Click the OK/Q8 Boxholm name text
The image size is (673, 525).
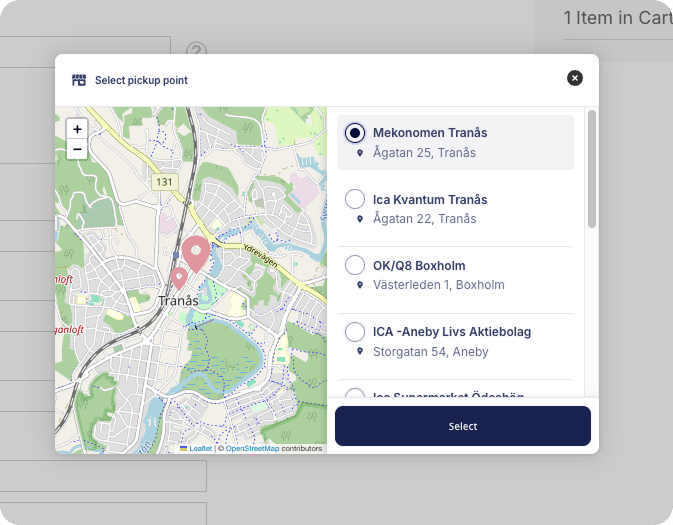[419, 266]
